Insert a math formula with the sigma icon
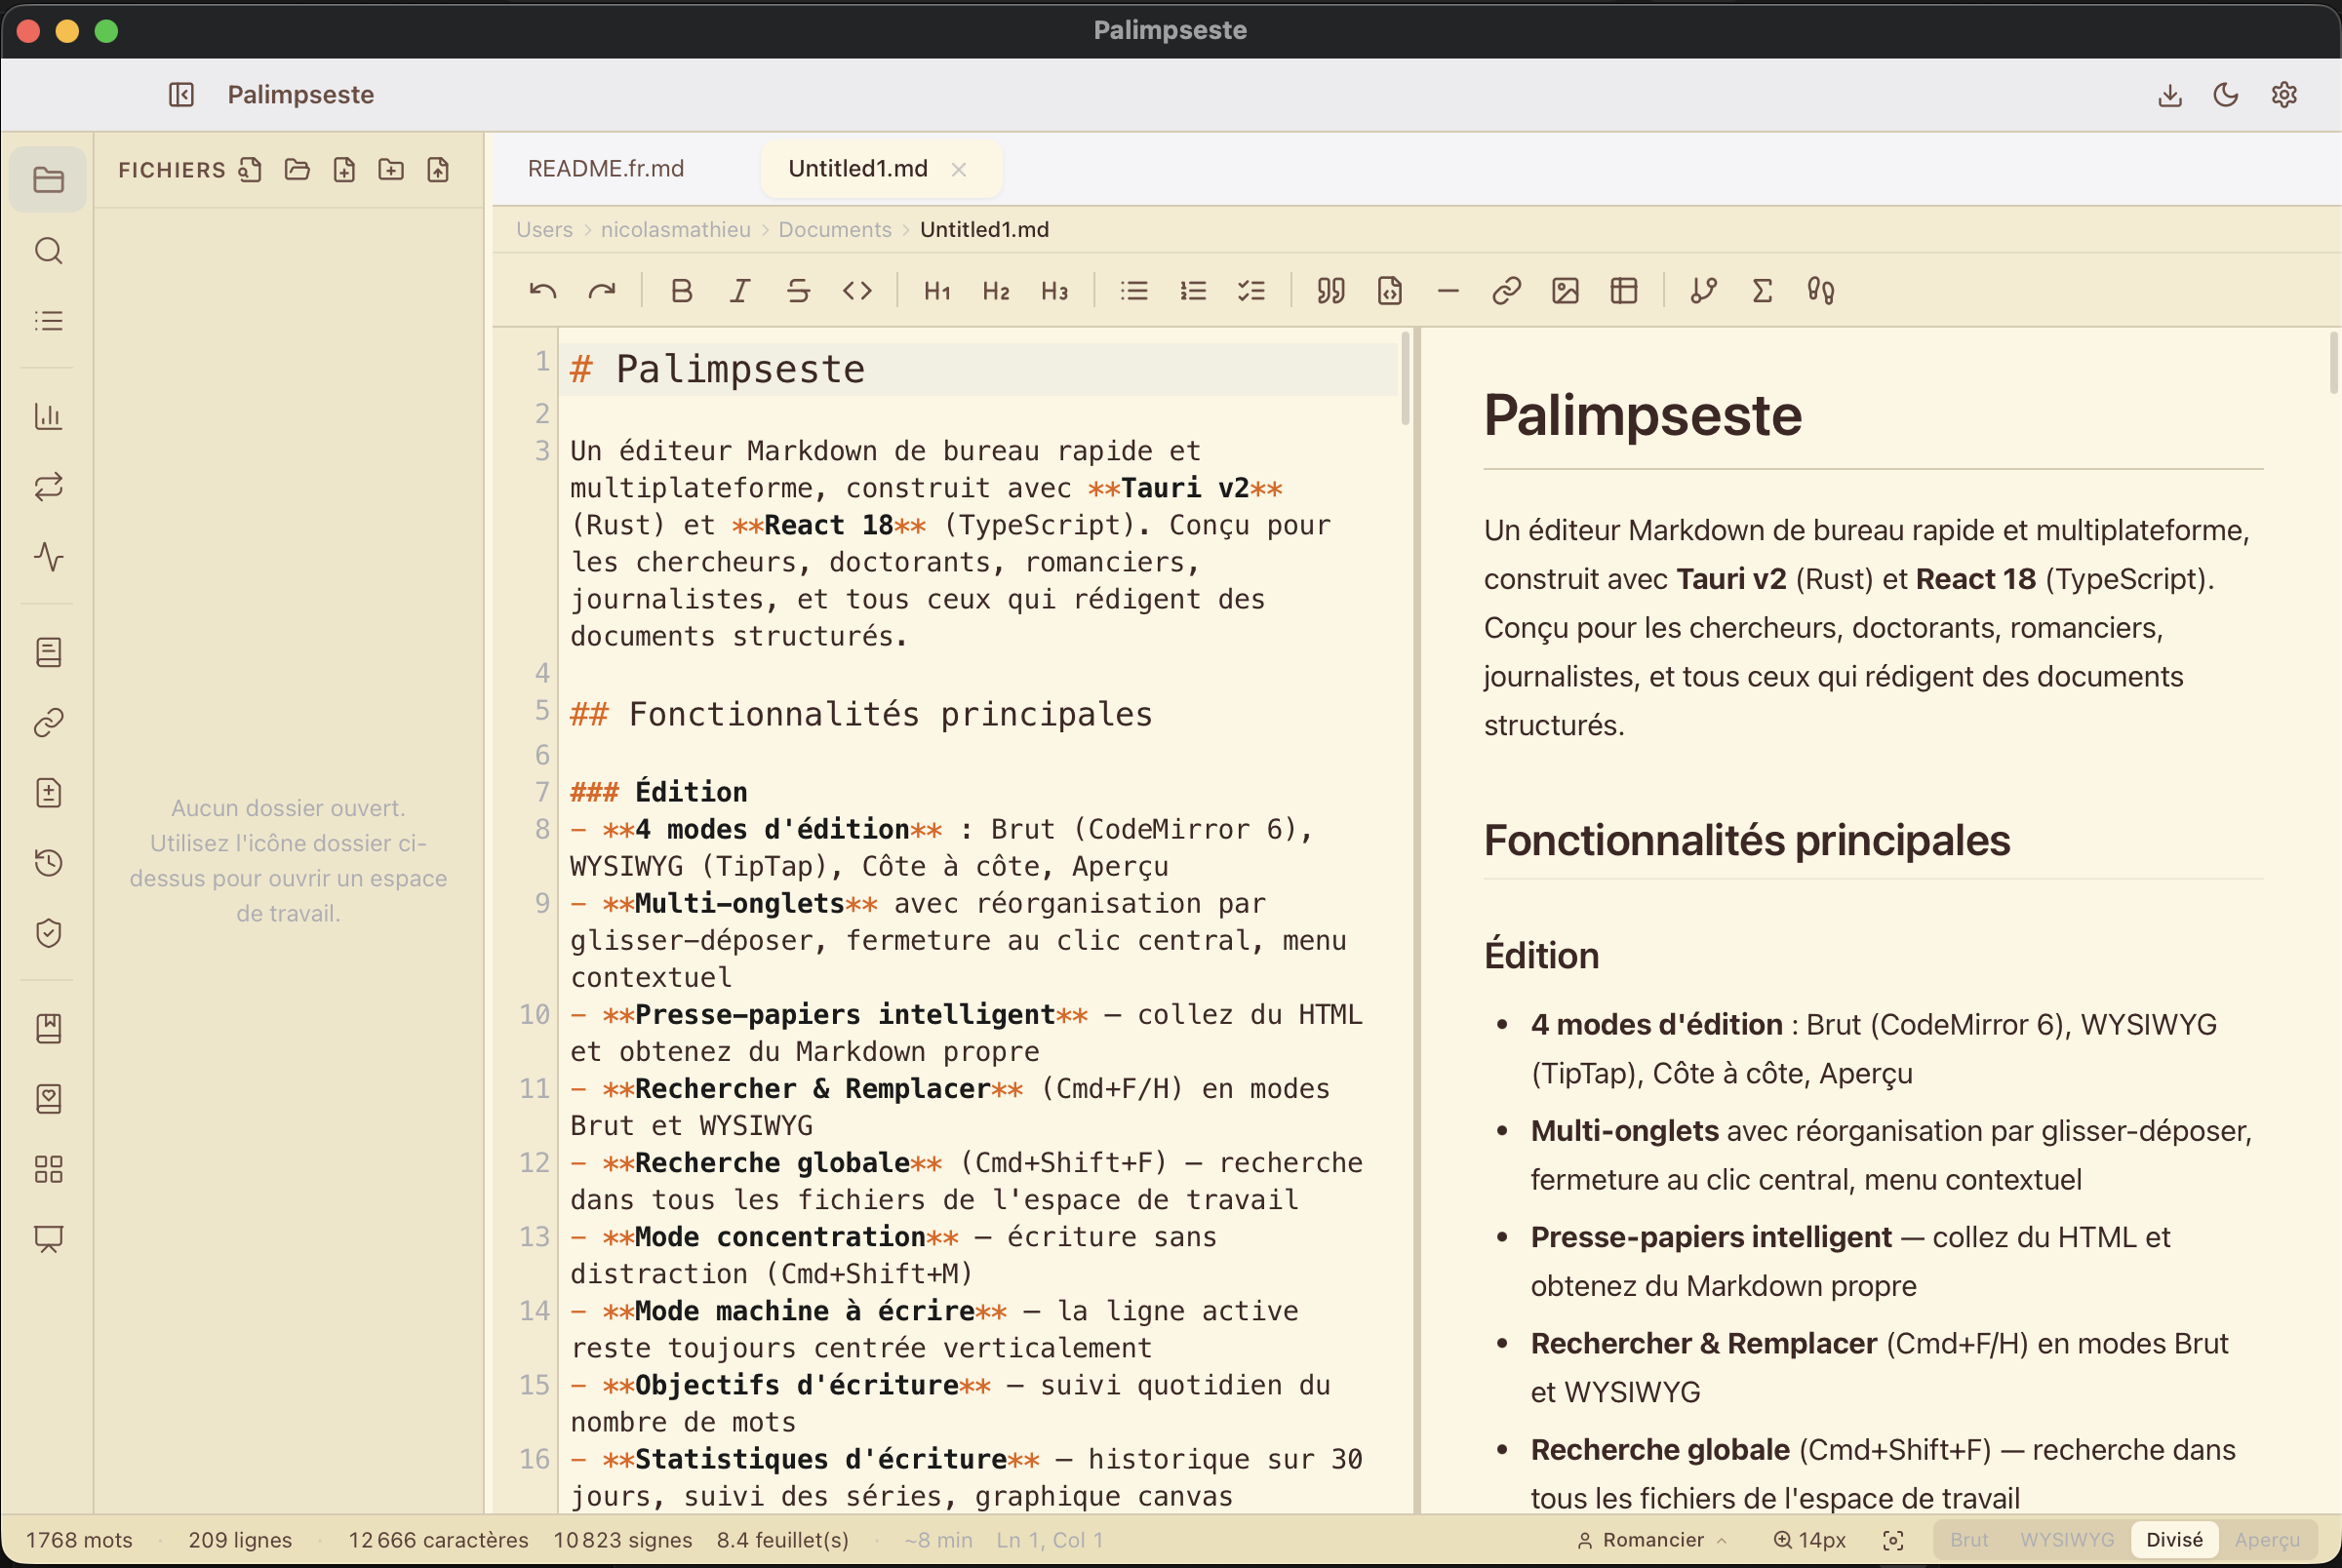This screenshot has height=1568, width=2342. (x=1763, y=291)
